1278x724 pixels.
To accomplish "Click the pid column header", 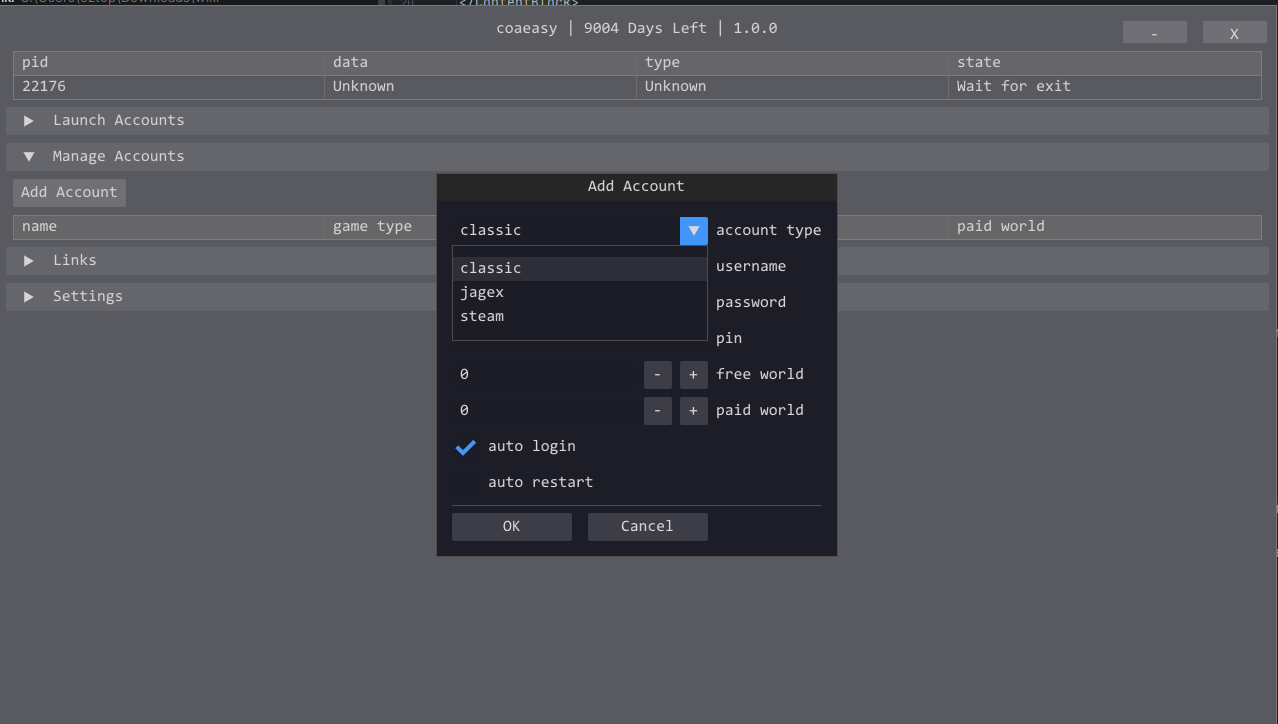I will 169,62.
